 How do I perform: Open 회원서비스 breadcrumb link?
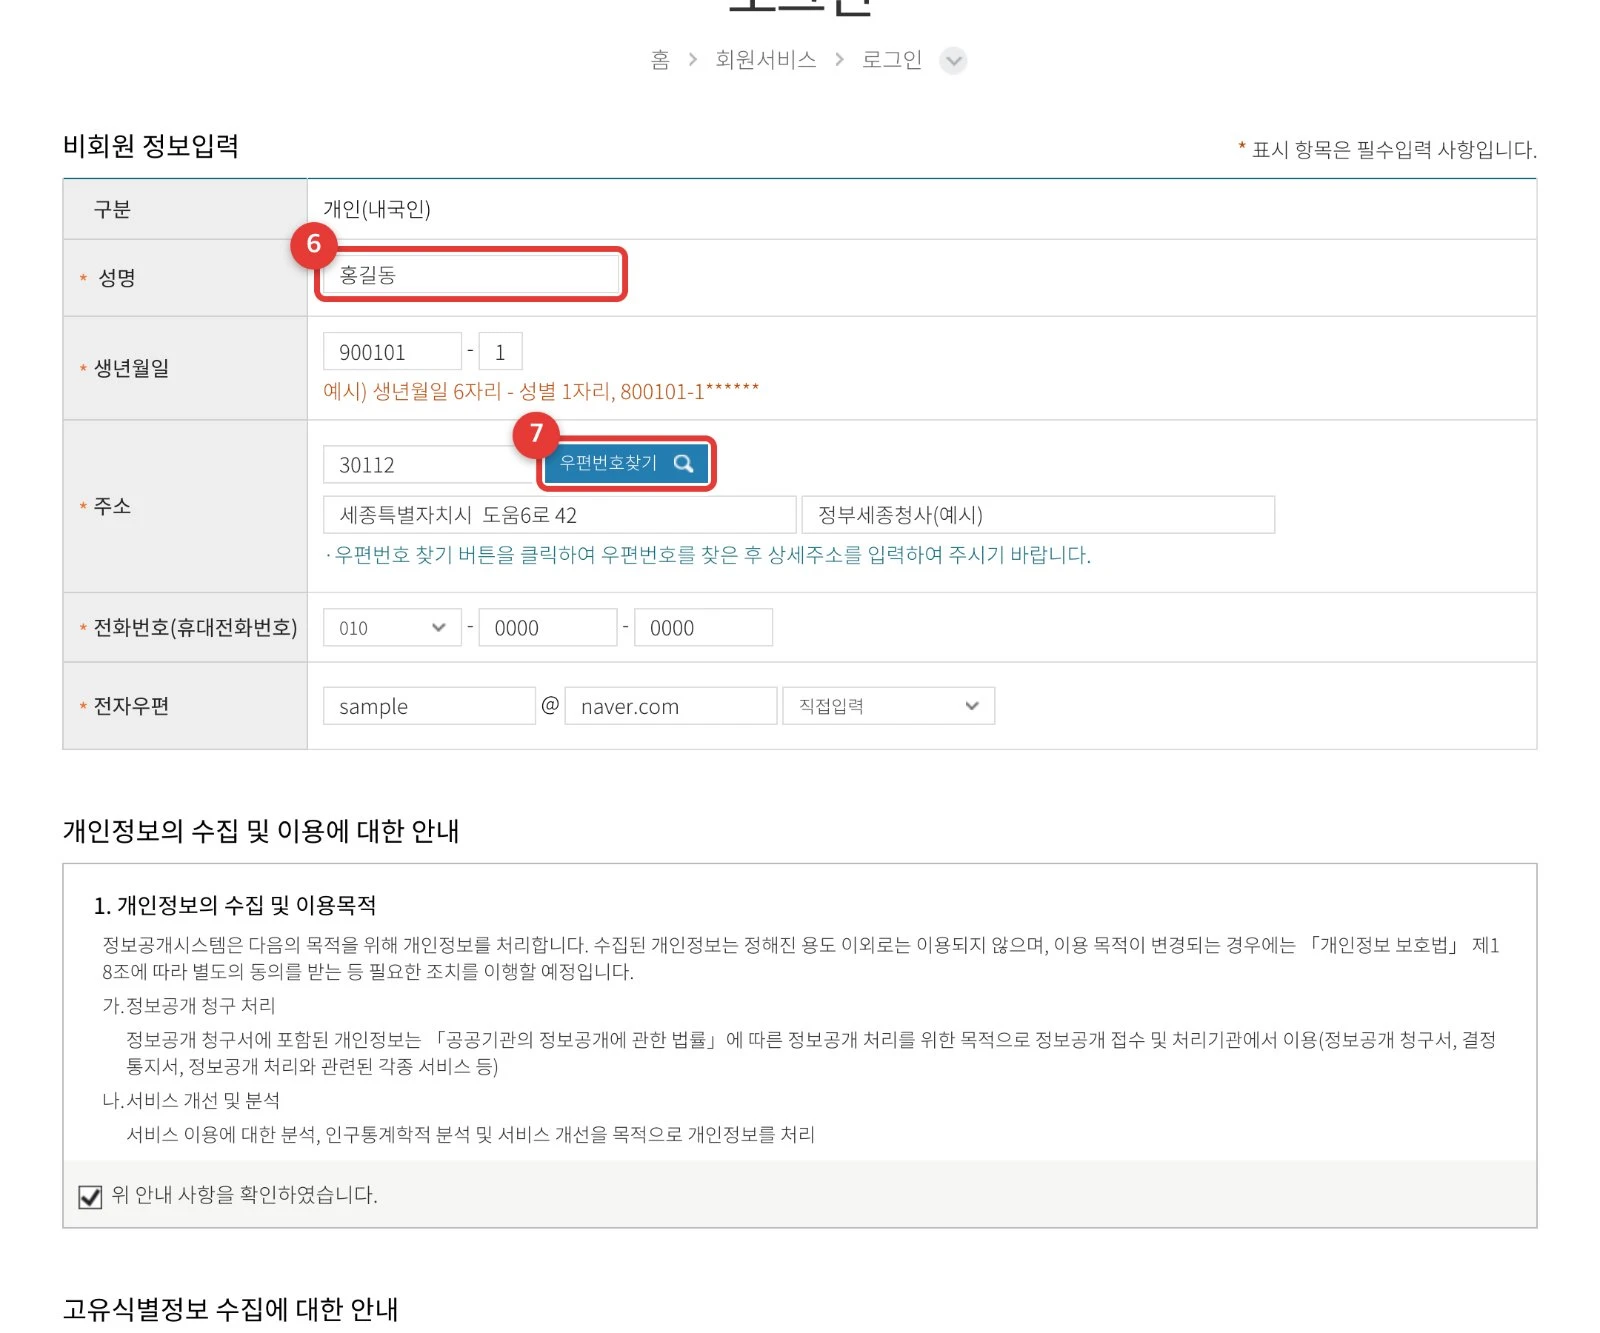pyautogui.click(x=766, y=60)
